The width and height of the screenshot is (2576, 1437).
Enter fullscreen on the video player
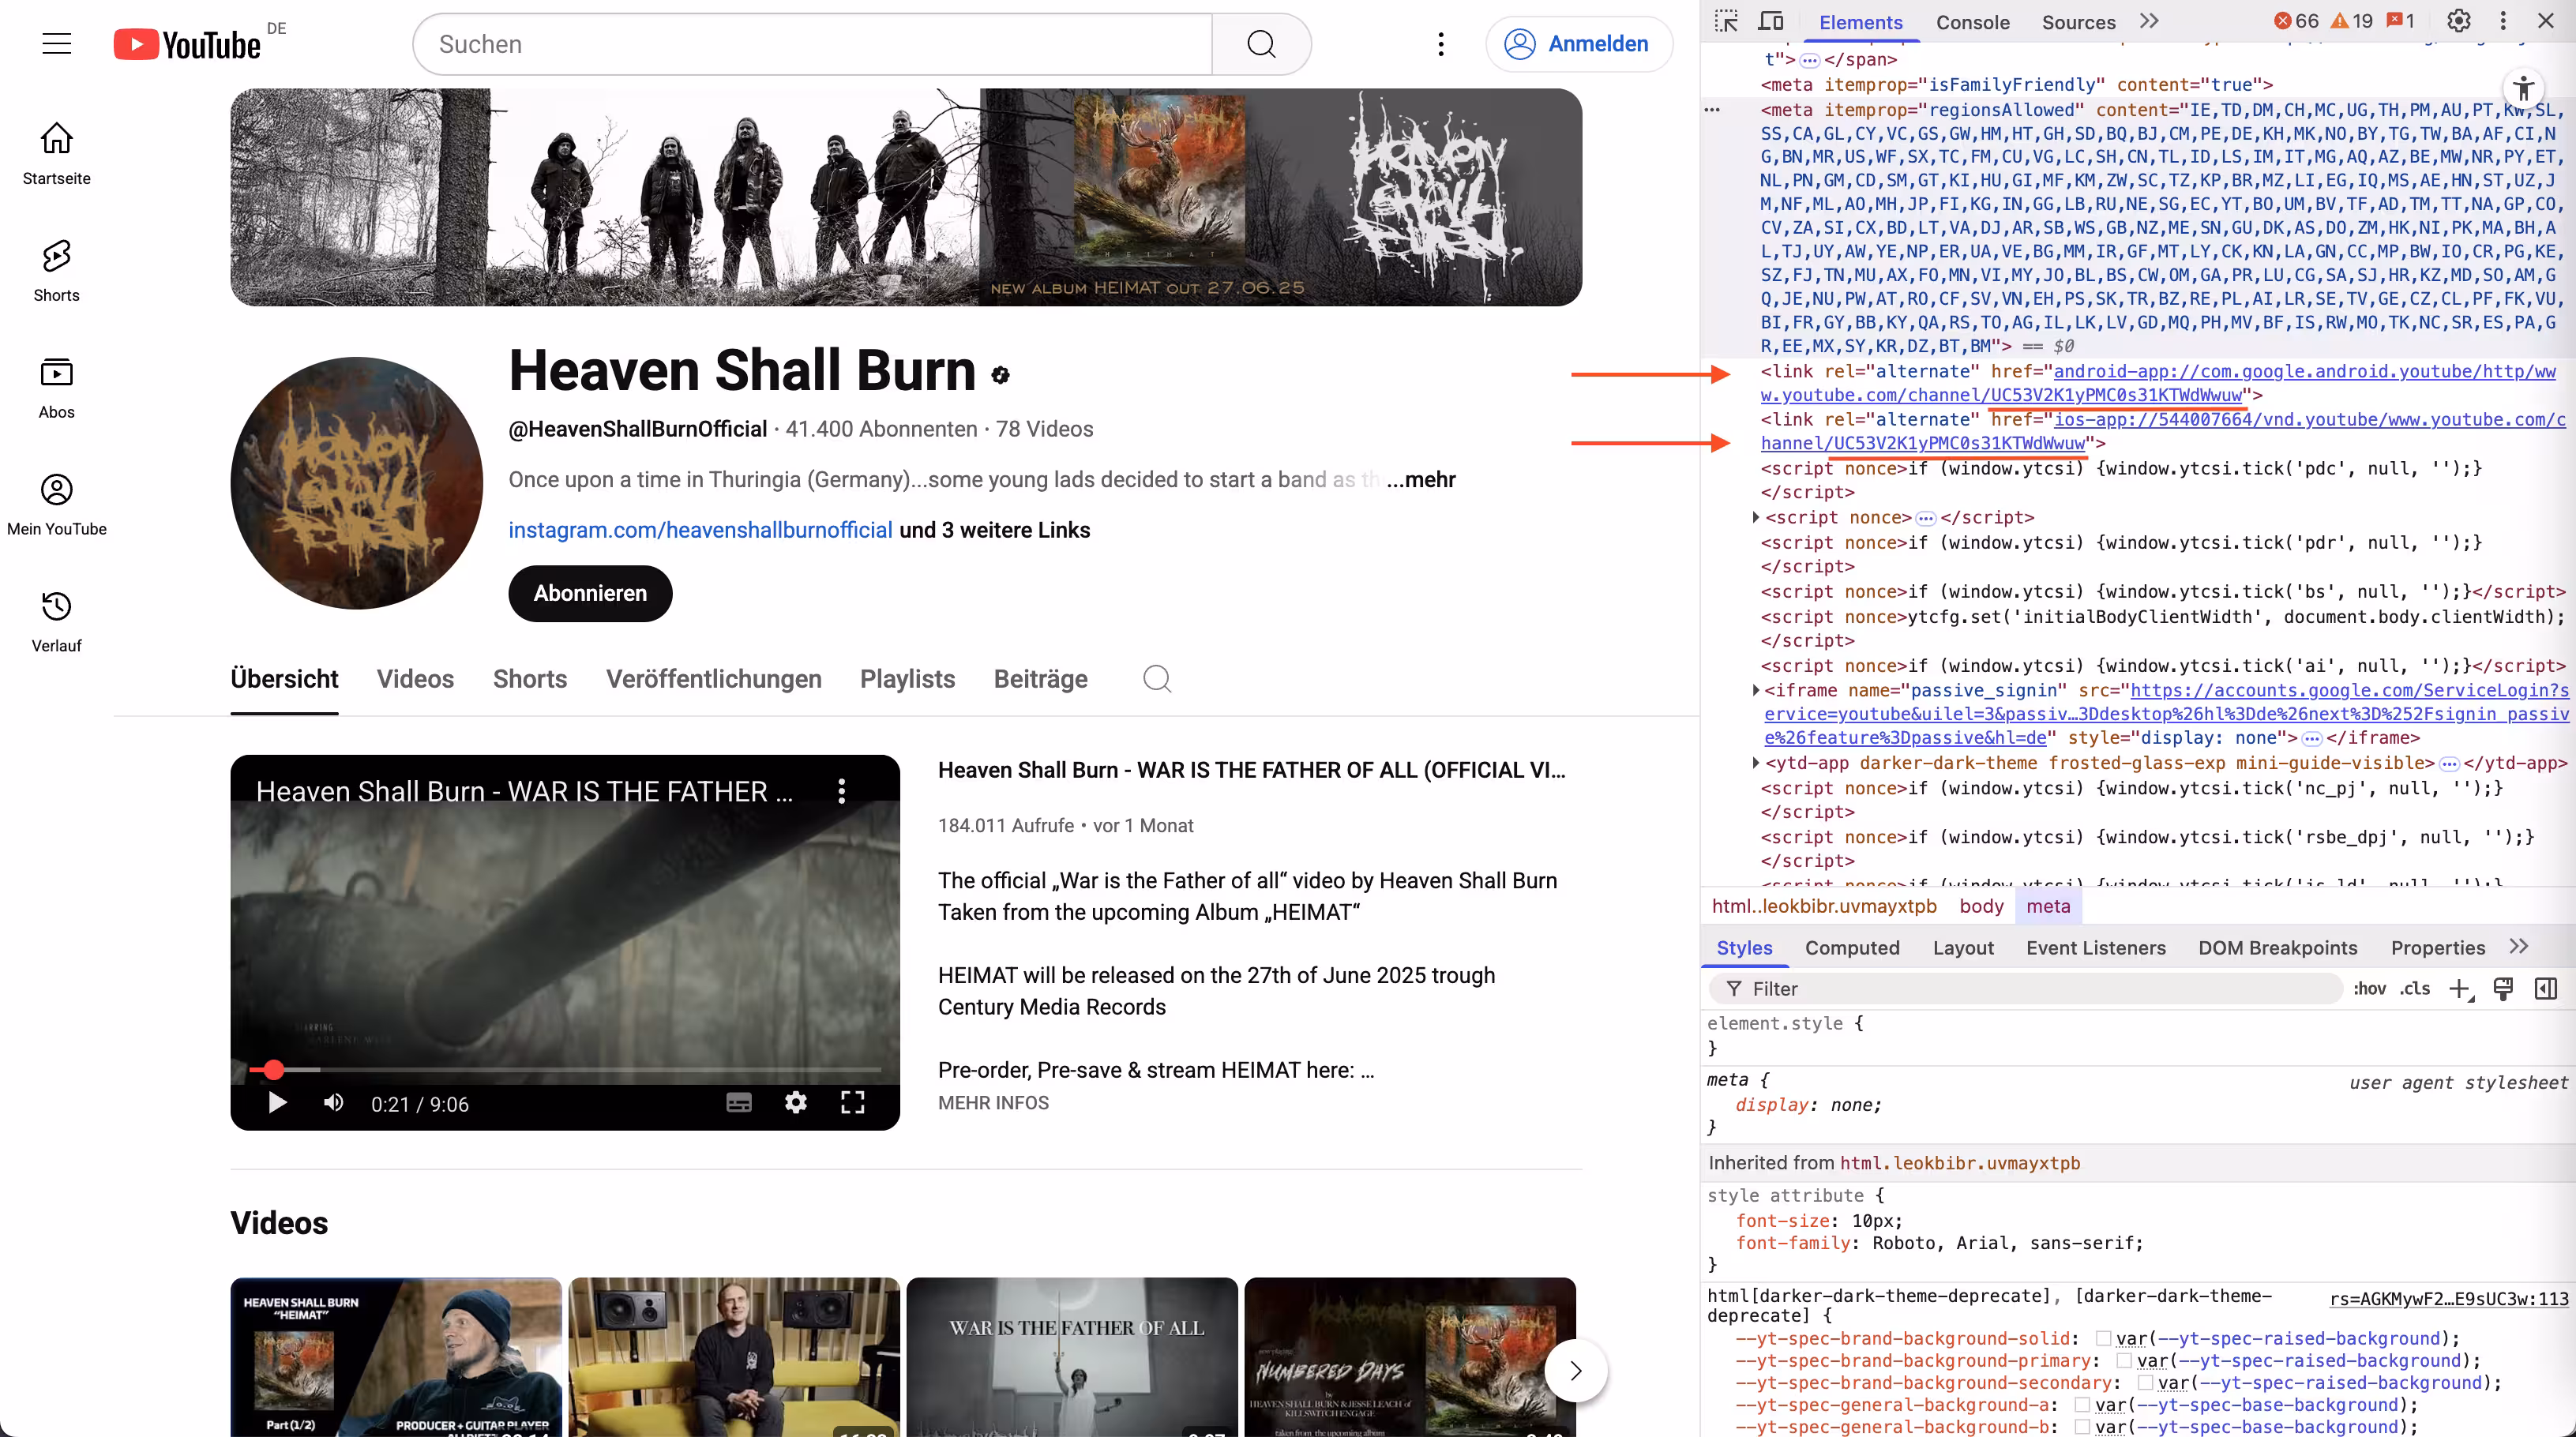[852, 1103]
